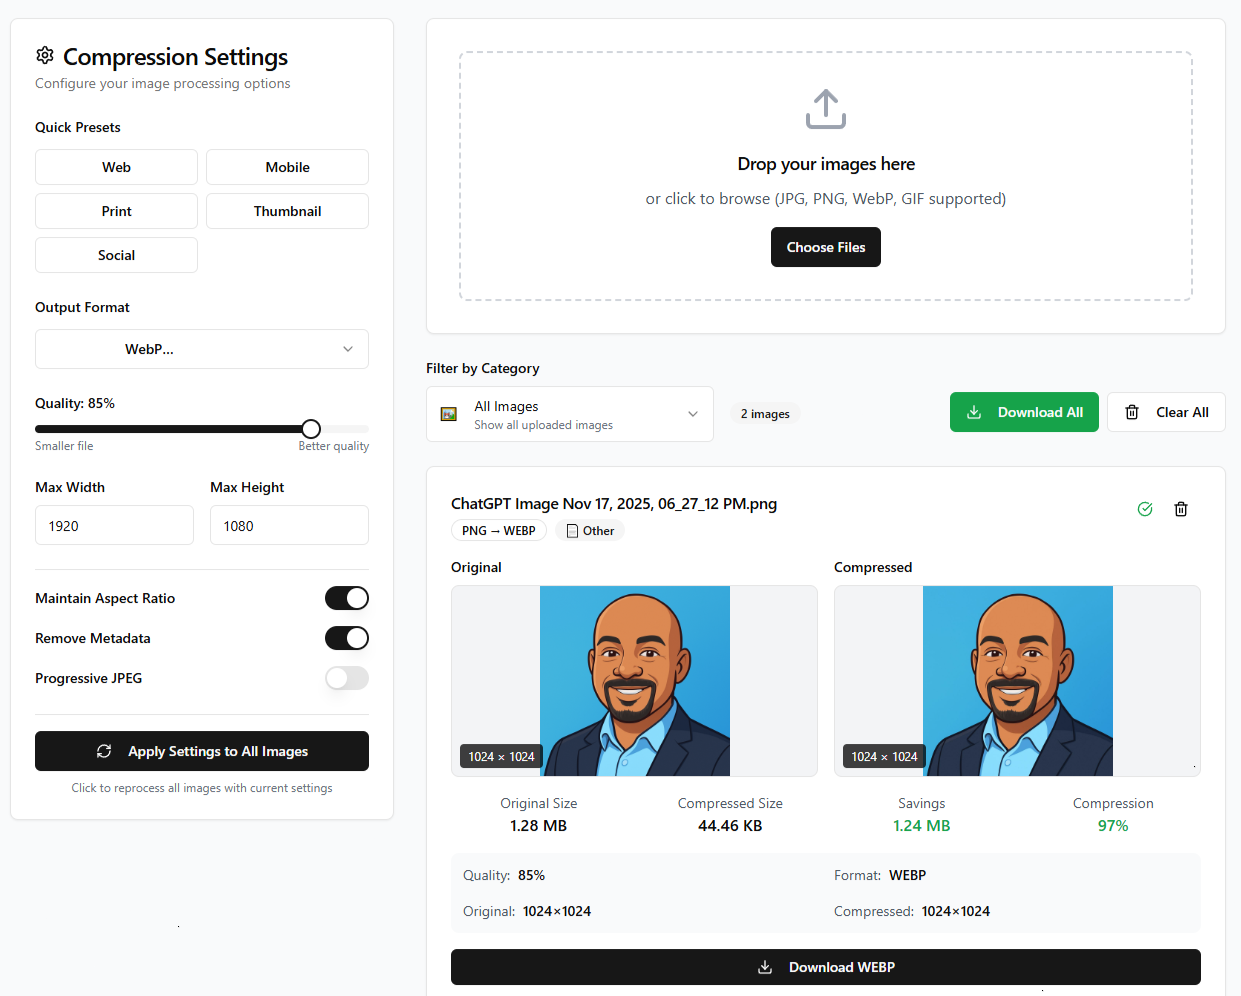Viewport: 1241px width, 996px height.
Task: Click the 'Format: WEBP' detail text
Action: [x=880, y=875]
